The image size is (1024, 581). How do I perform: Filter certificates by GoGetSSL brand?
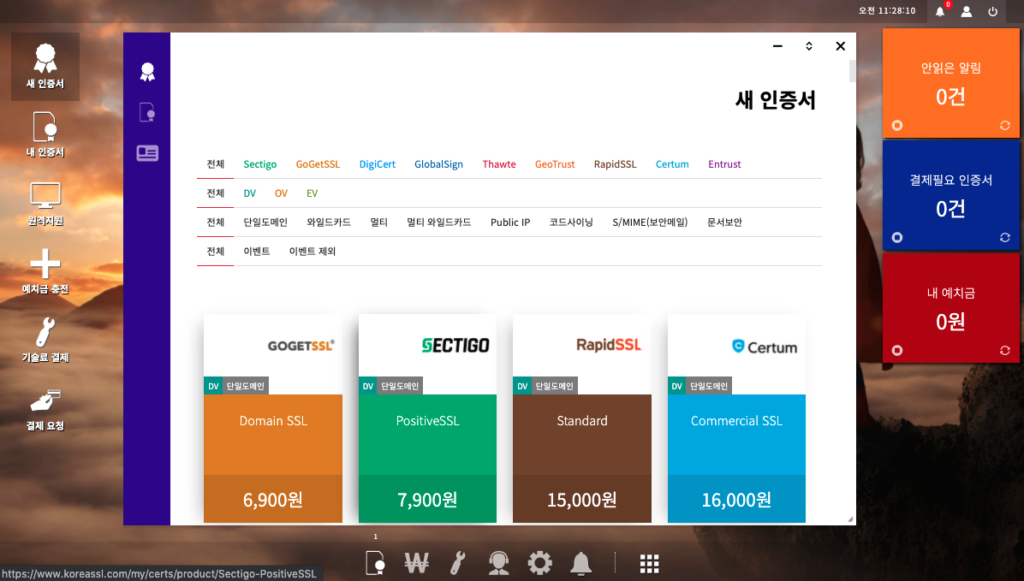pyautogui.click(x=318, y=165)
